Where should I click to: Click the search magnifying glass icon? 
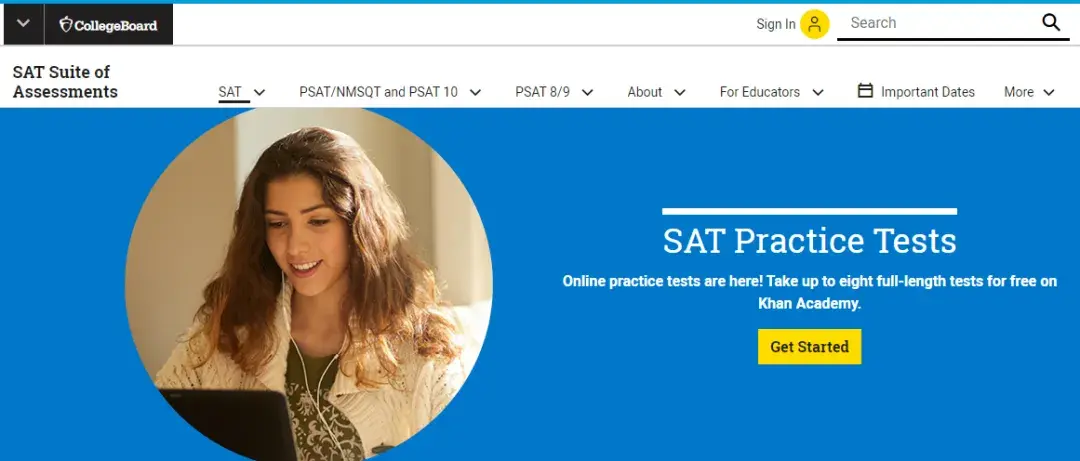(1051, 23)
